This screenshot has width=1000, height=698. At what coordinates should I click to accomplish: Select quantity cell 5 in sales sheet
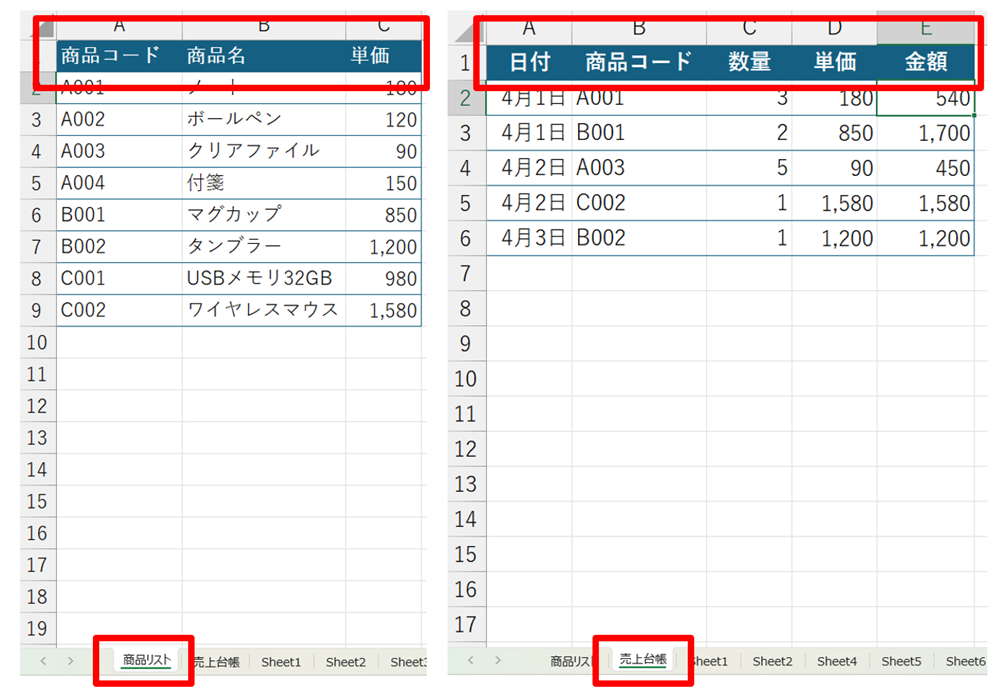[749, 168]
